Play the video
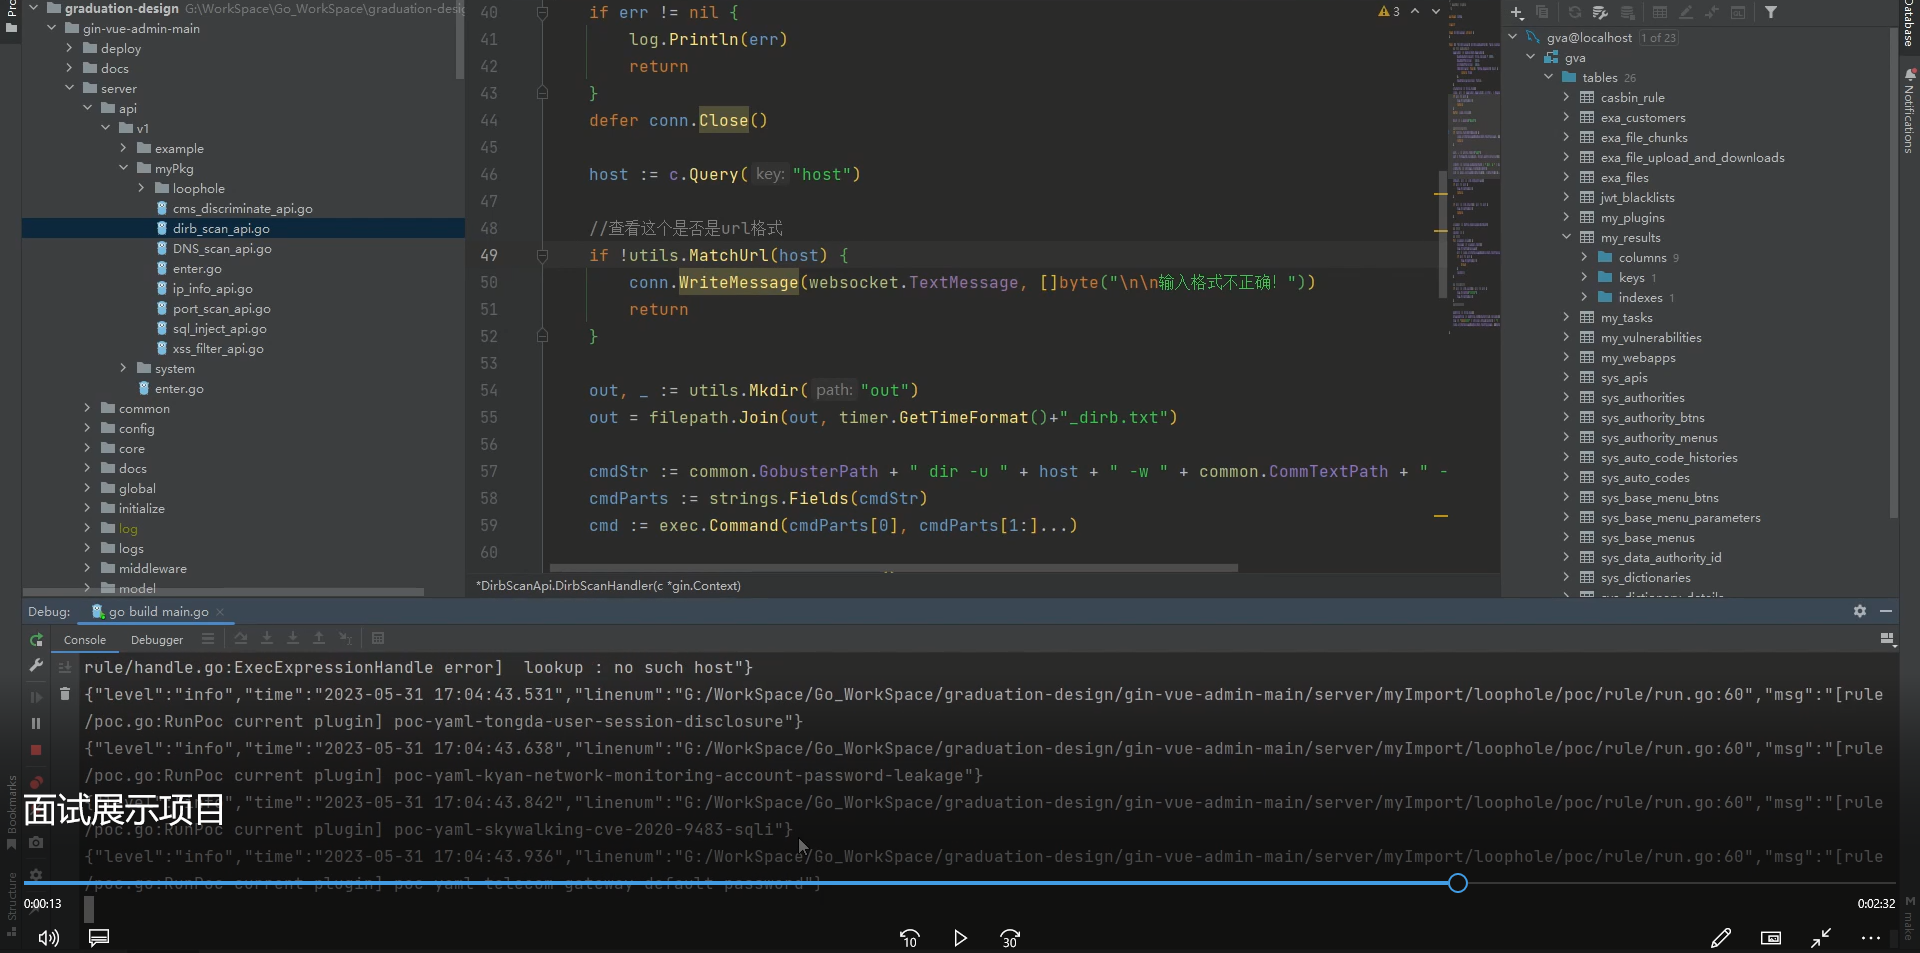The height and width of the screenshot is (953, 1920). tap(960, 938)
